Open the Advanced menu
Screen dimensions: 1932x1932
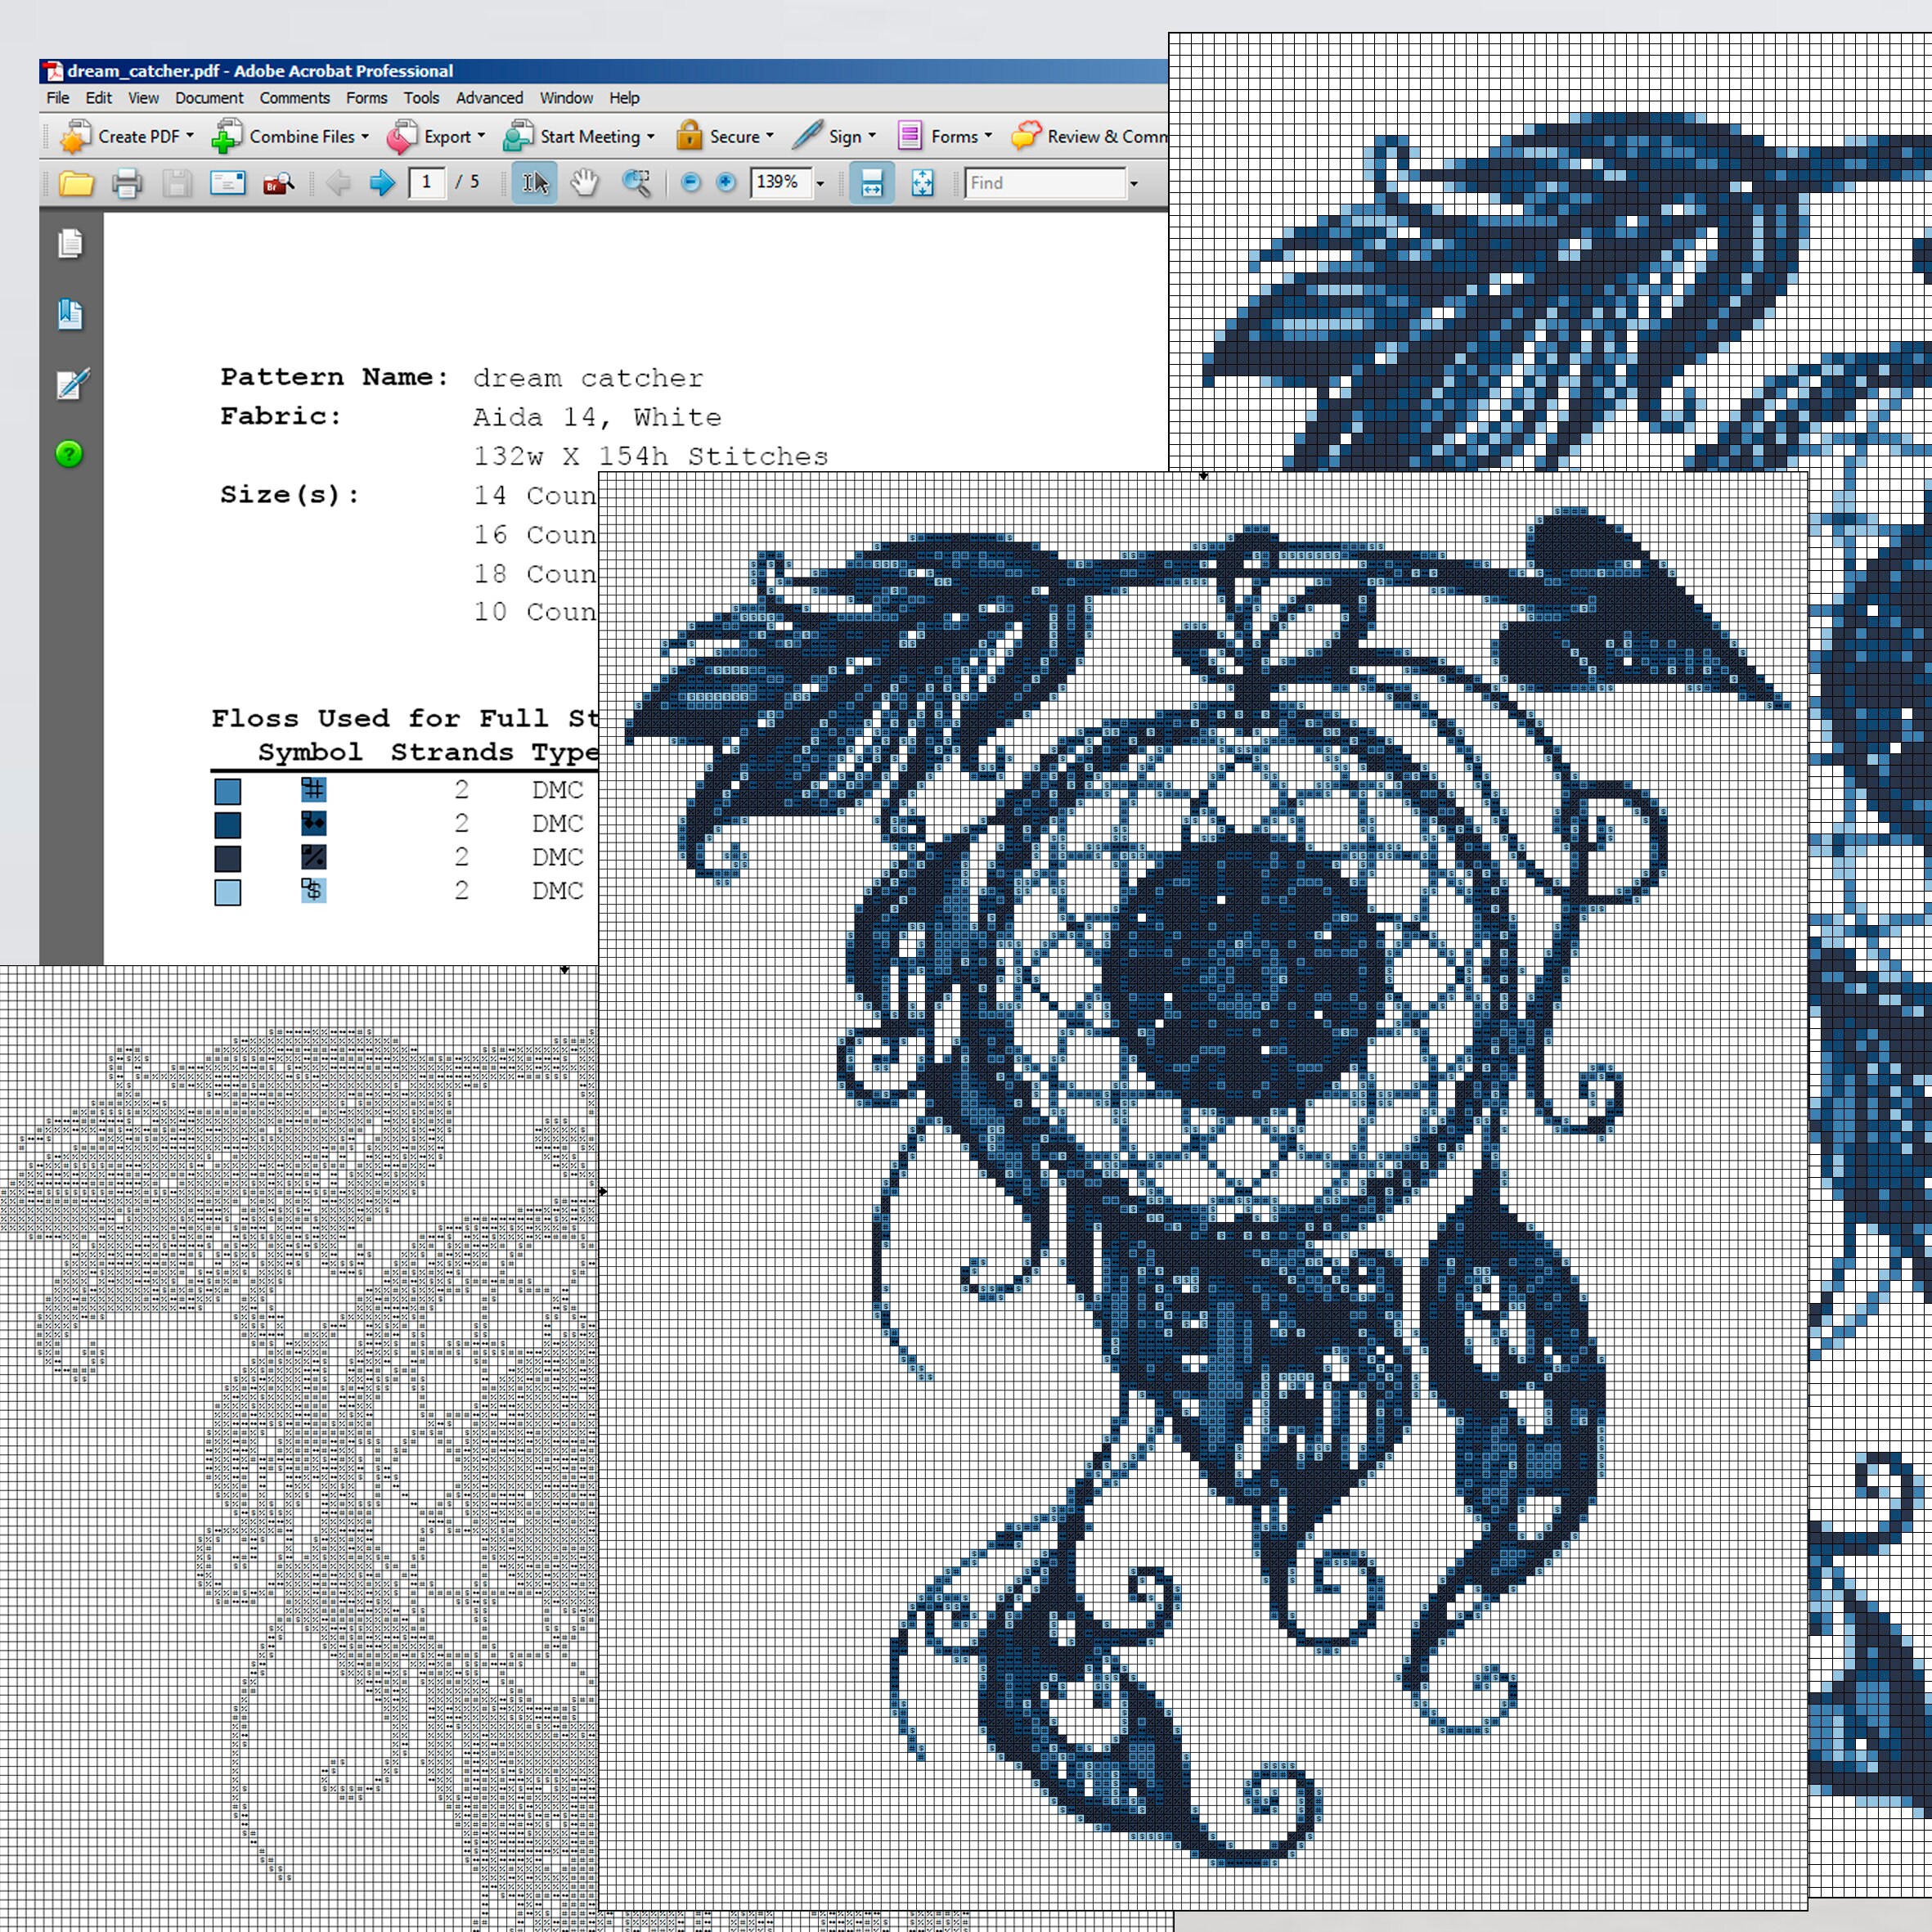click(489, 98)
